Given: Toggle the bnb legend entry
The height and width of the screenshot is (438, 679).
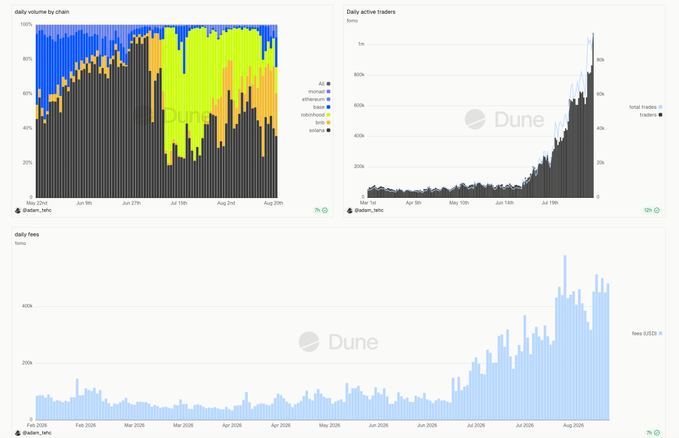Looking at the screenshot, I should click(x=323, y=123).
